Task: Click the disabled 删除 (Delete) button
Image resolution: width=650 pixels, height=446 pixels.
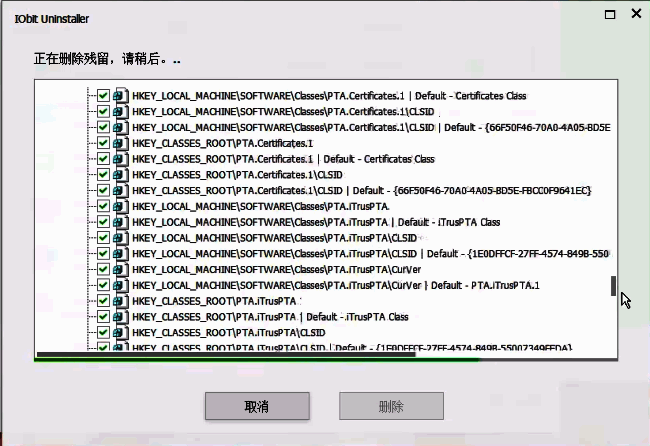Action: click(x=391, y=406)
